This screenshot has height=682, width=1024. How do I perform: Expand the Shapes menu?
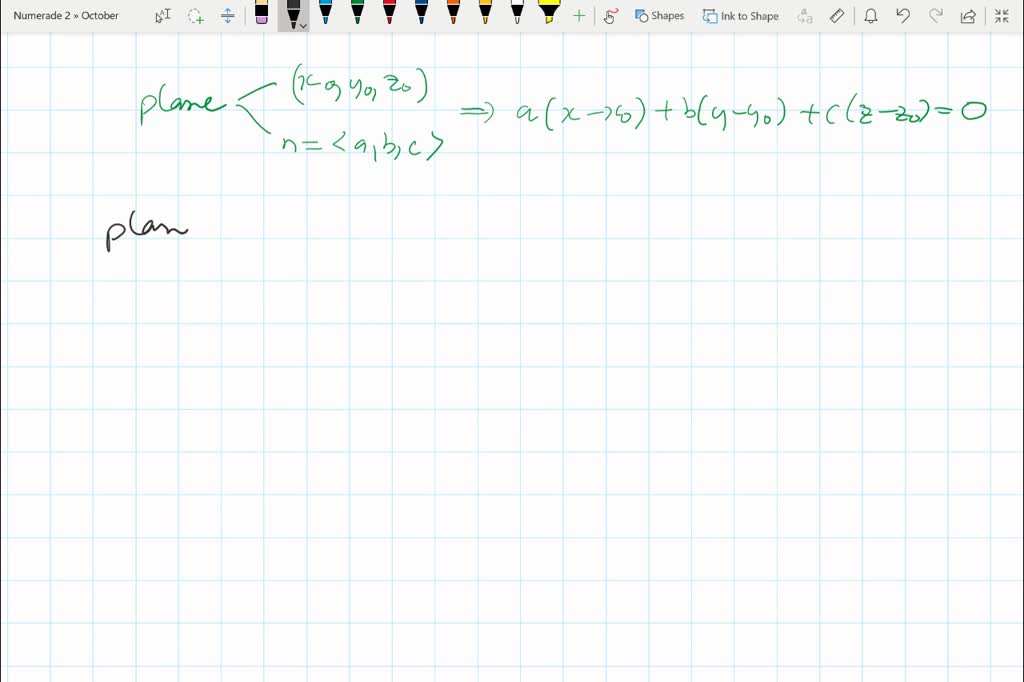pos(660,16)
